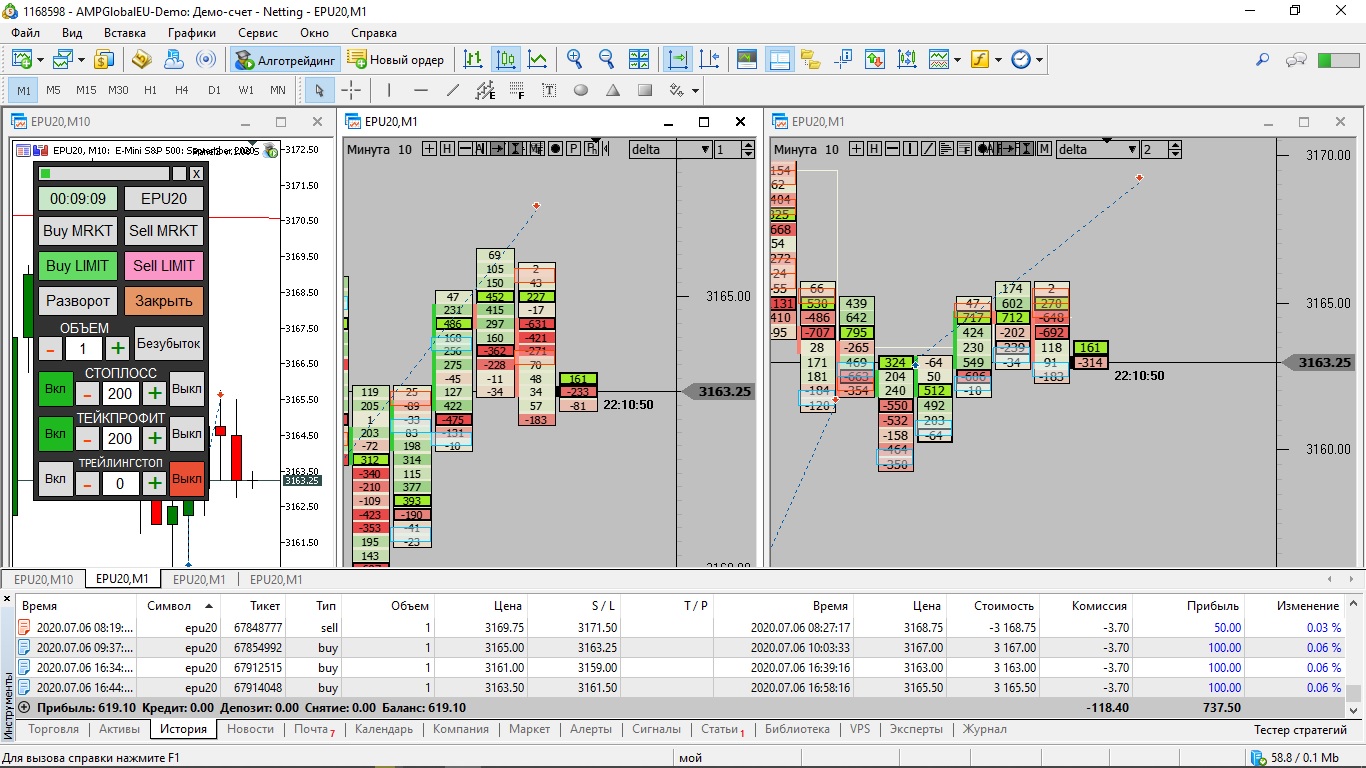Open the Сервис menu
This screenshot has width=1366, height=768.
point(258,33)
